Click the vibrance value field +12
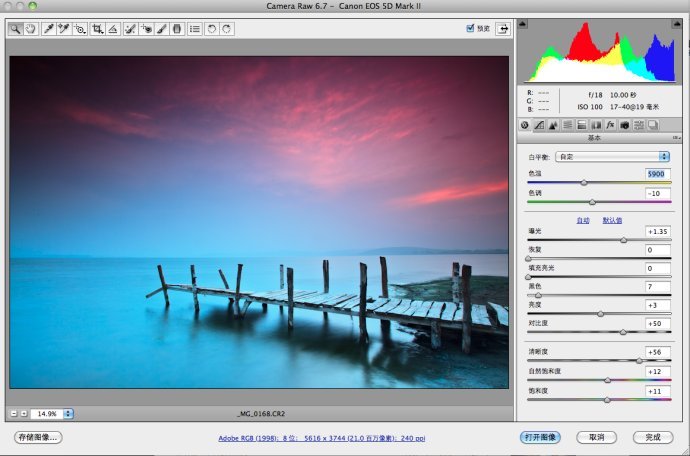 click(x=658, y=371)
